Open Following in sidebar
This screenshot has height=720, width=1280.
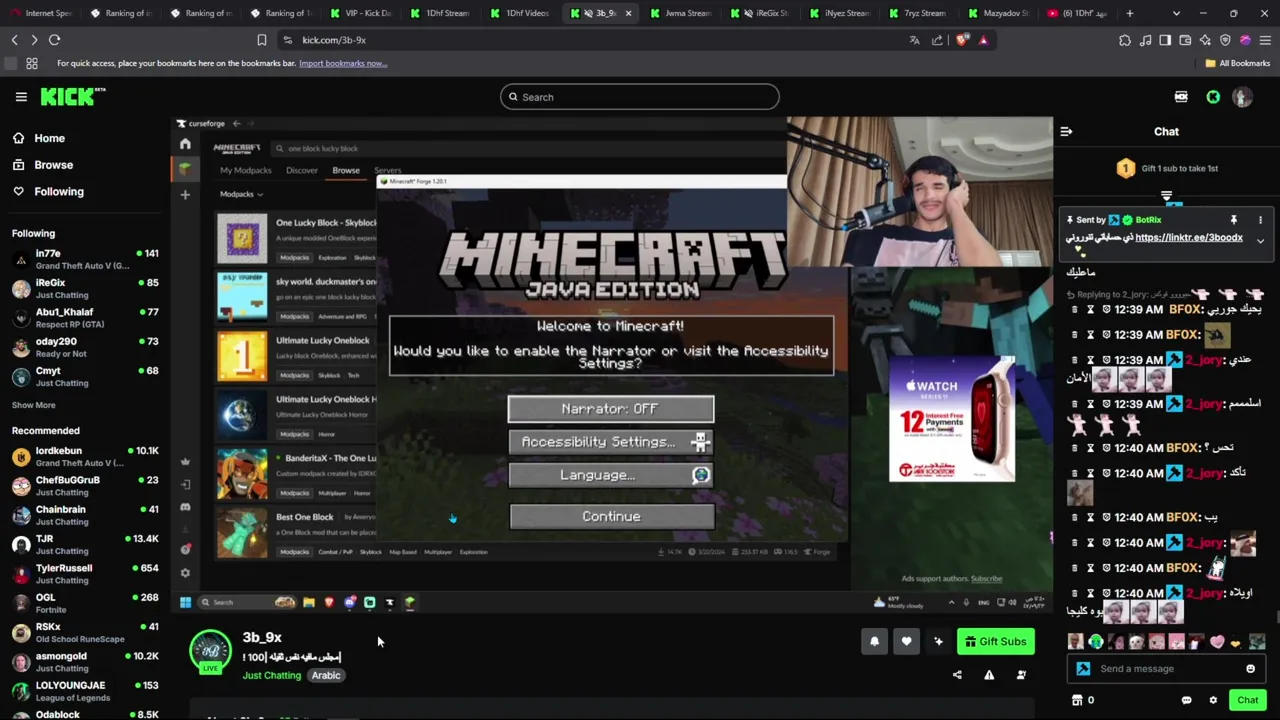pyautogui.click(x=49, y=191)
